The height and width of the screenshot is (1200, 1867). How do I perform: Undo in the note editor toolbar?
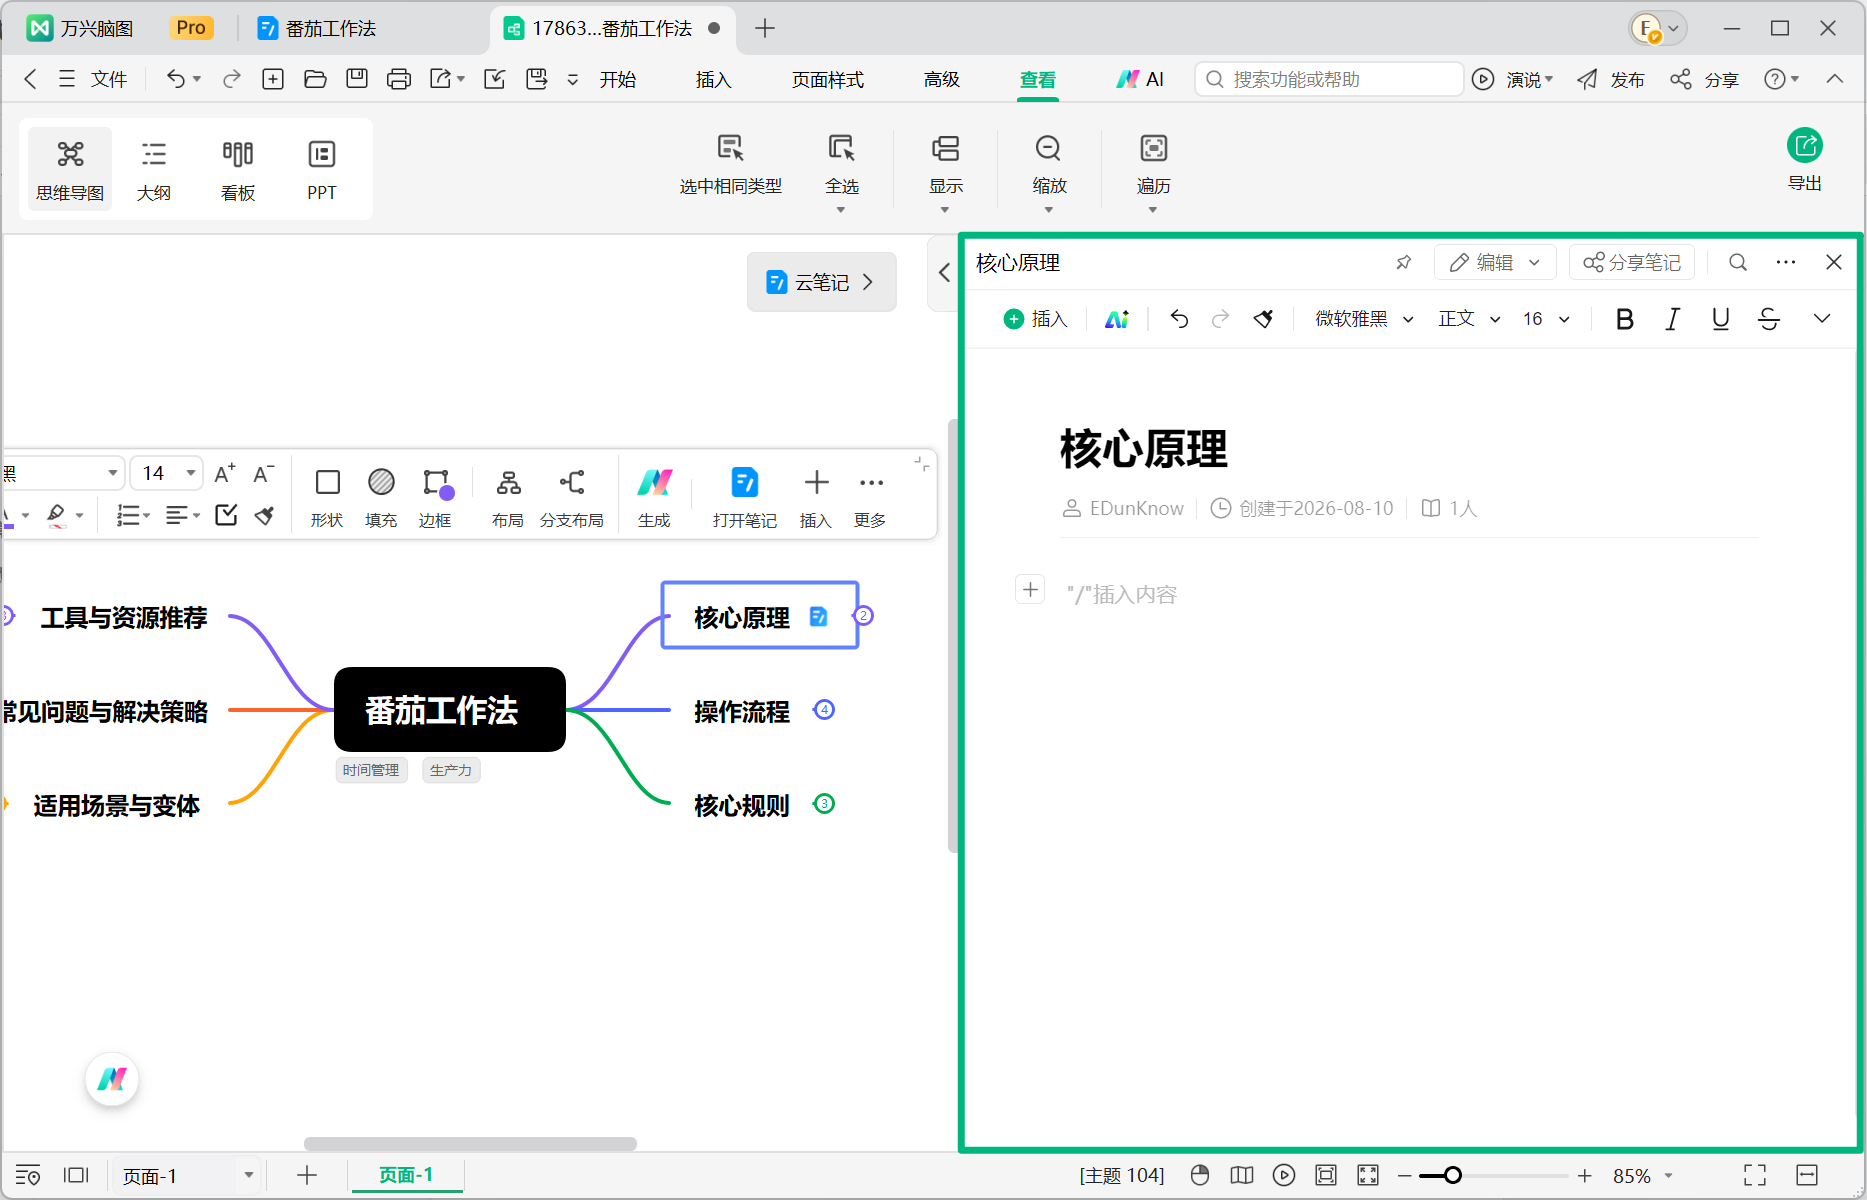(x=1179, y=319)
